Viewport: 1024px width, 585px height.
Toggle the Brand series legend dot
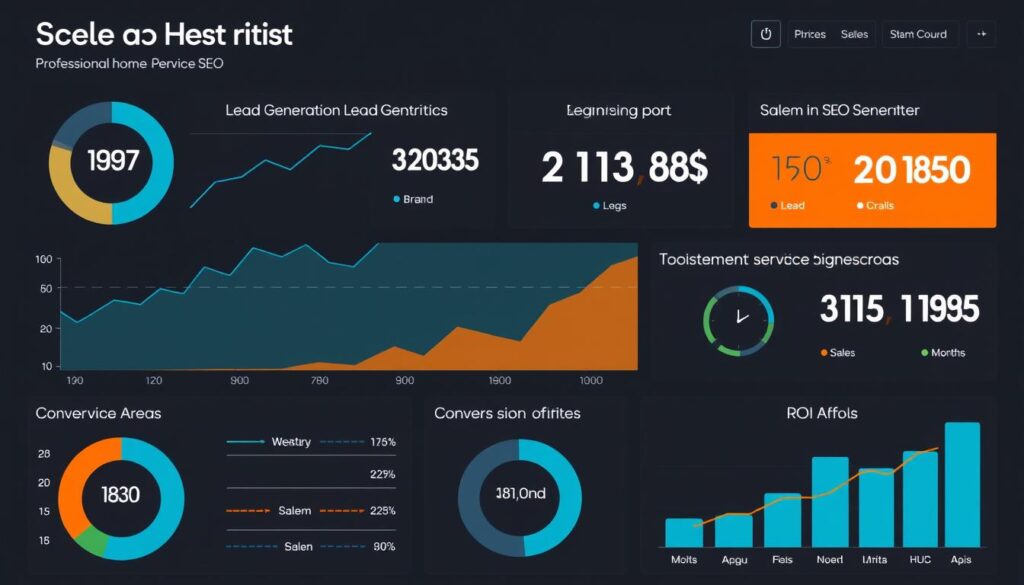click(x=396, y=199)
